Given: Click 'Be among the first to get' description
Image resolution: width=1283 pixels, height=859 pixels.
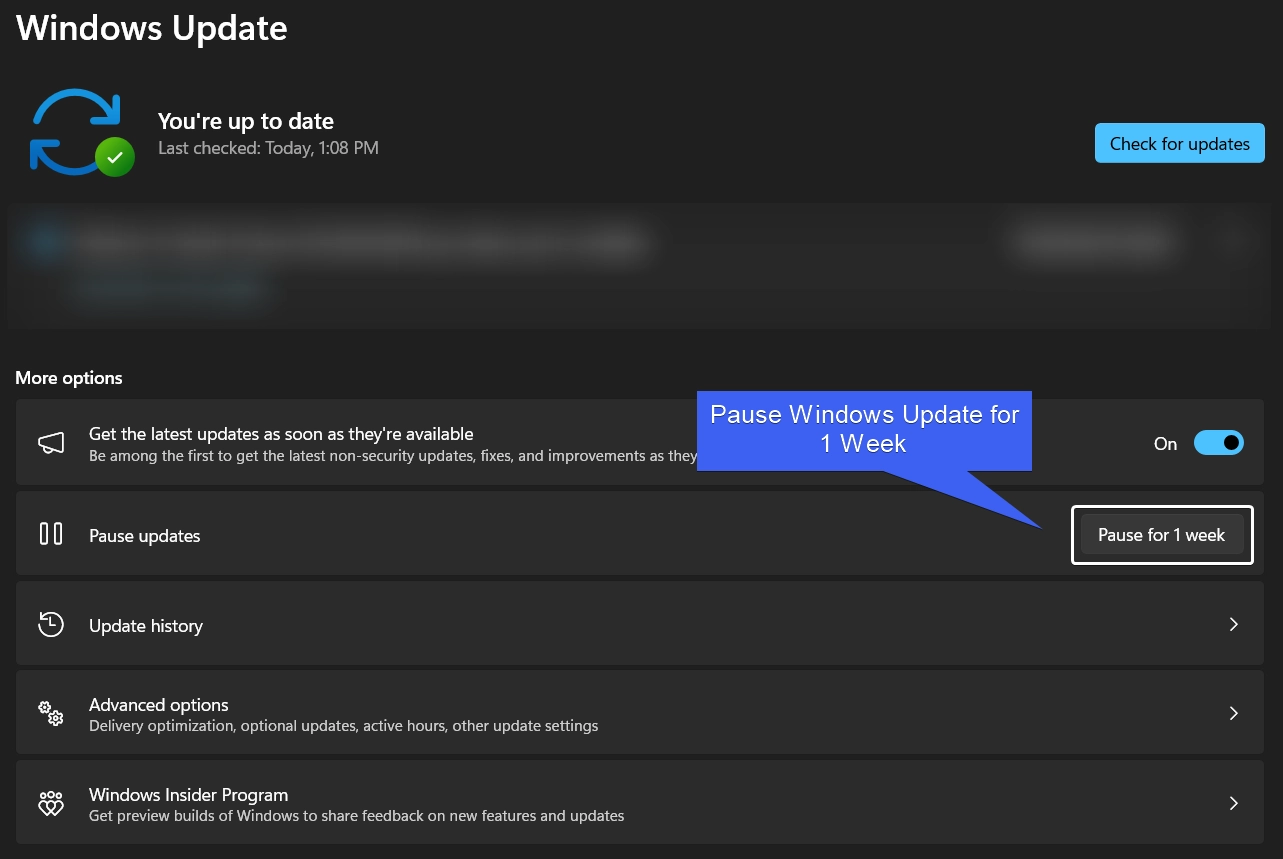Looking at the screenshot, I should coord(393,456).
